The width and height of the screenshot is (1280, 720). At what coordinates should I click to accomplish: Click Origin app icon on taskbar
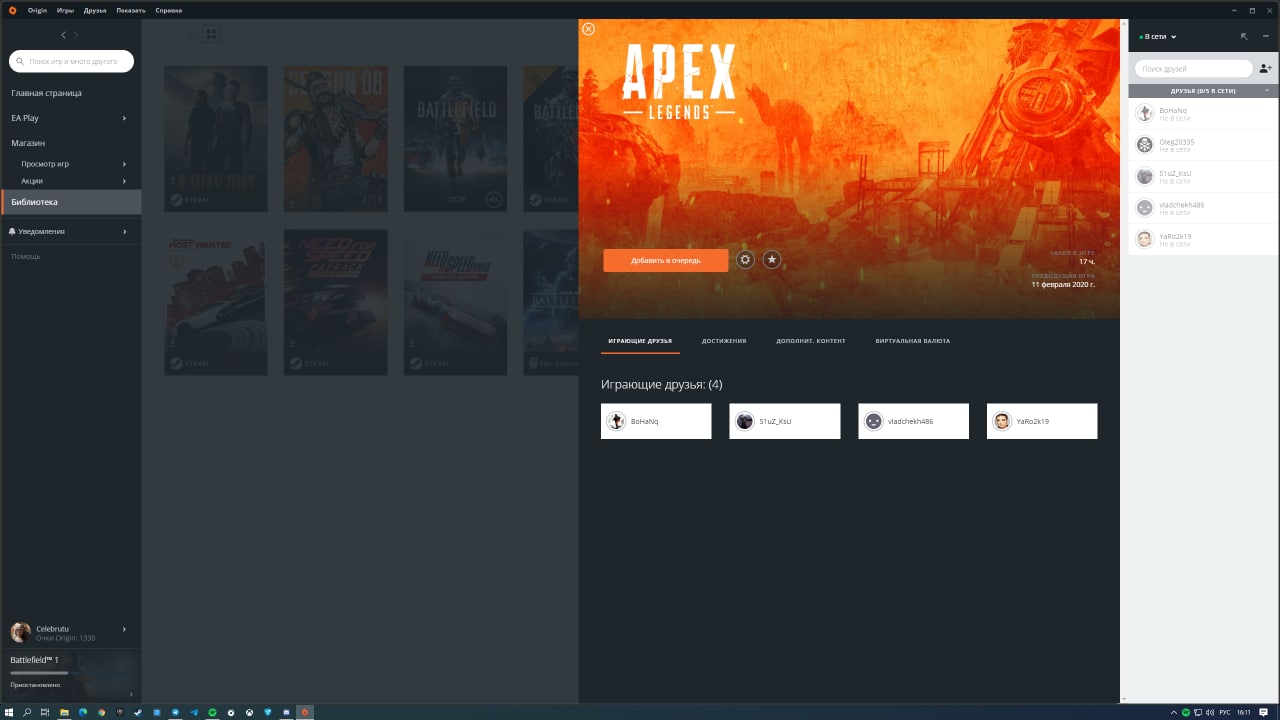point(305,712)
